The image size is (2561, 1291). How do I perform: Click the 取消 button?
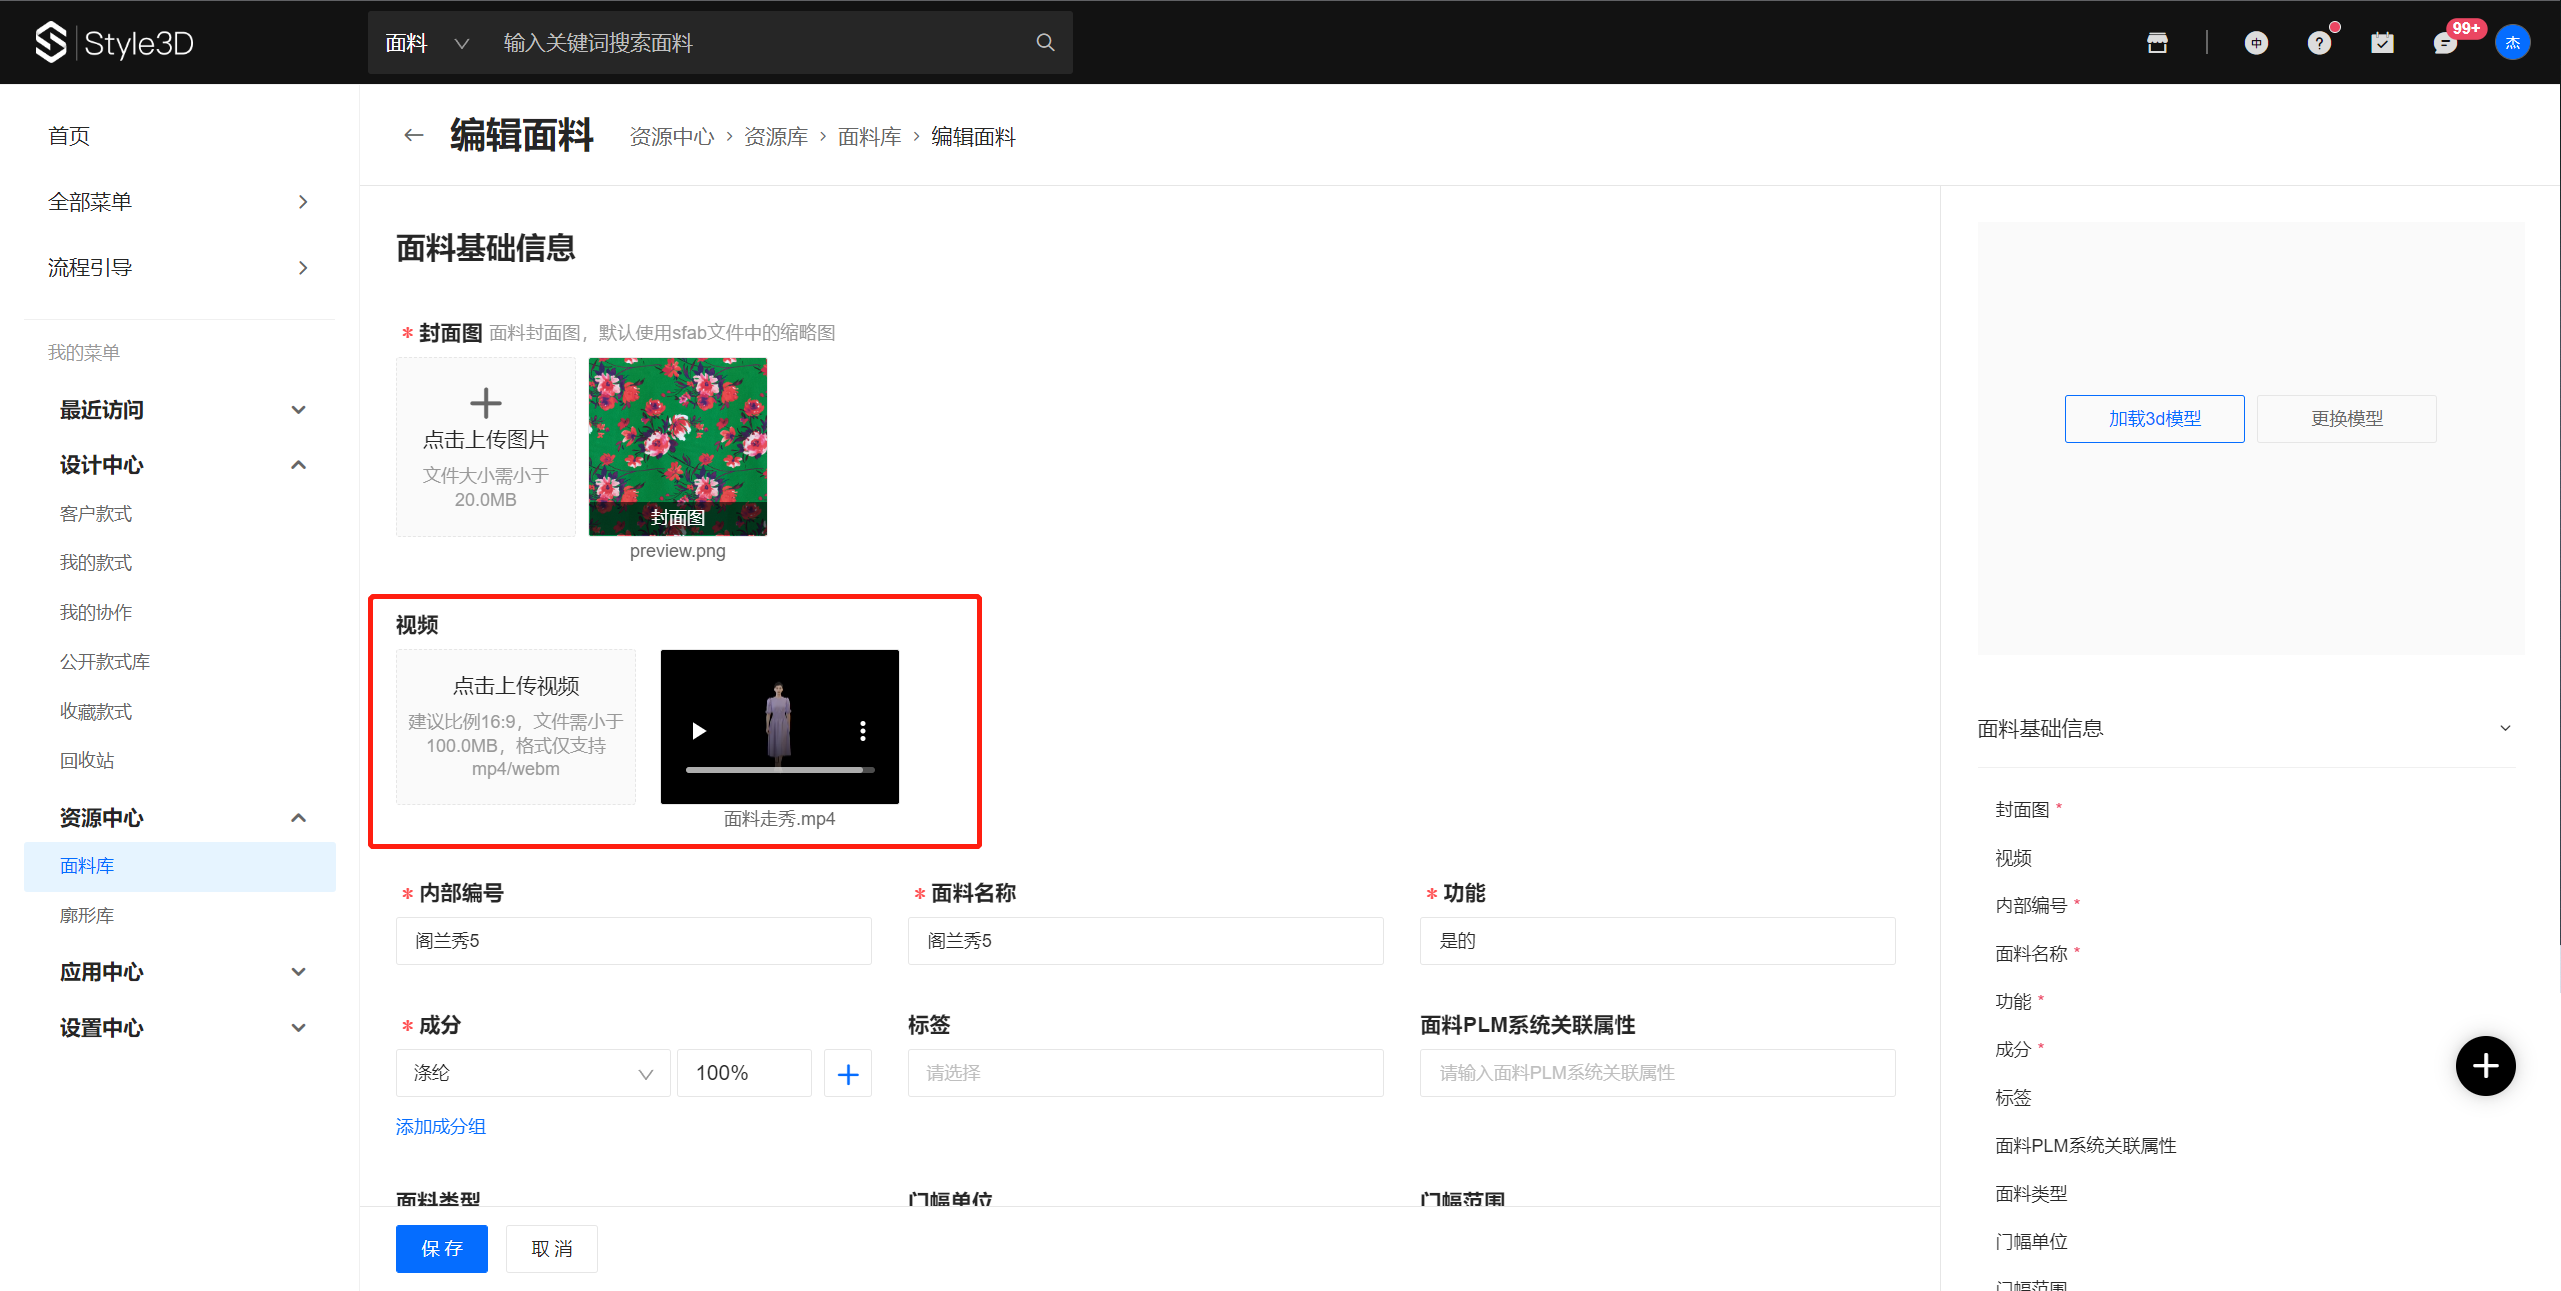552,1249
